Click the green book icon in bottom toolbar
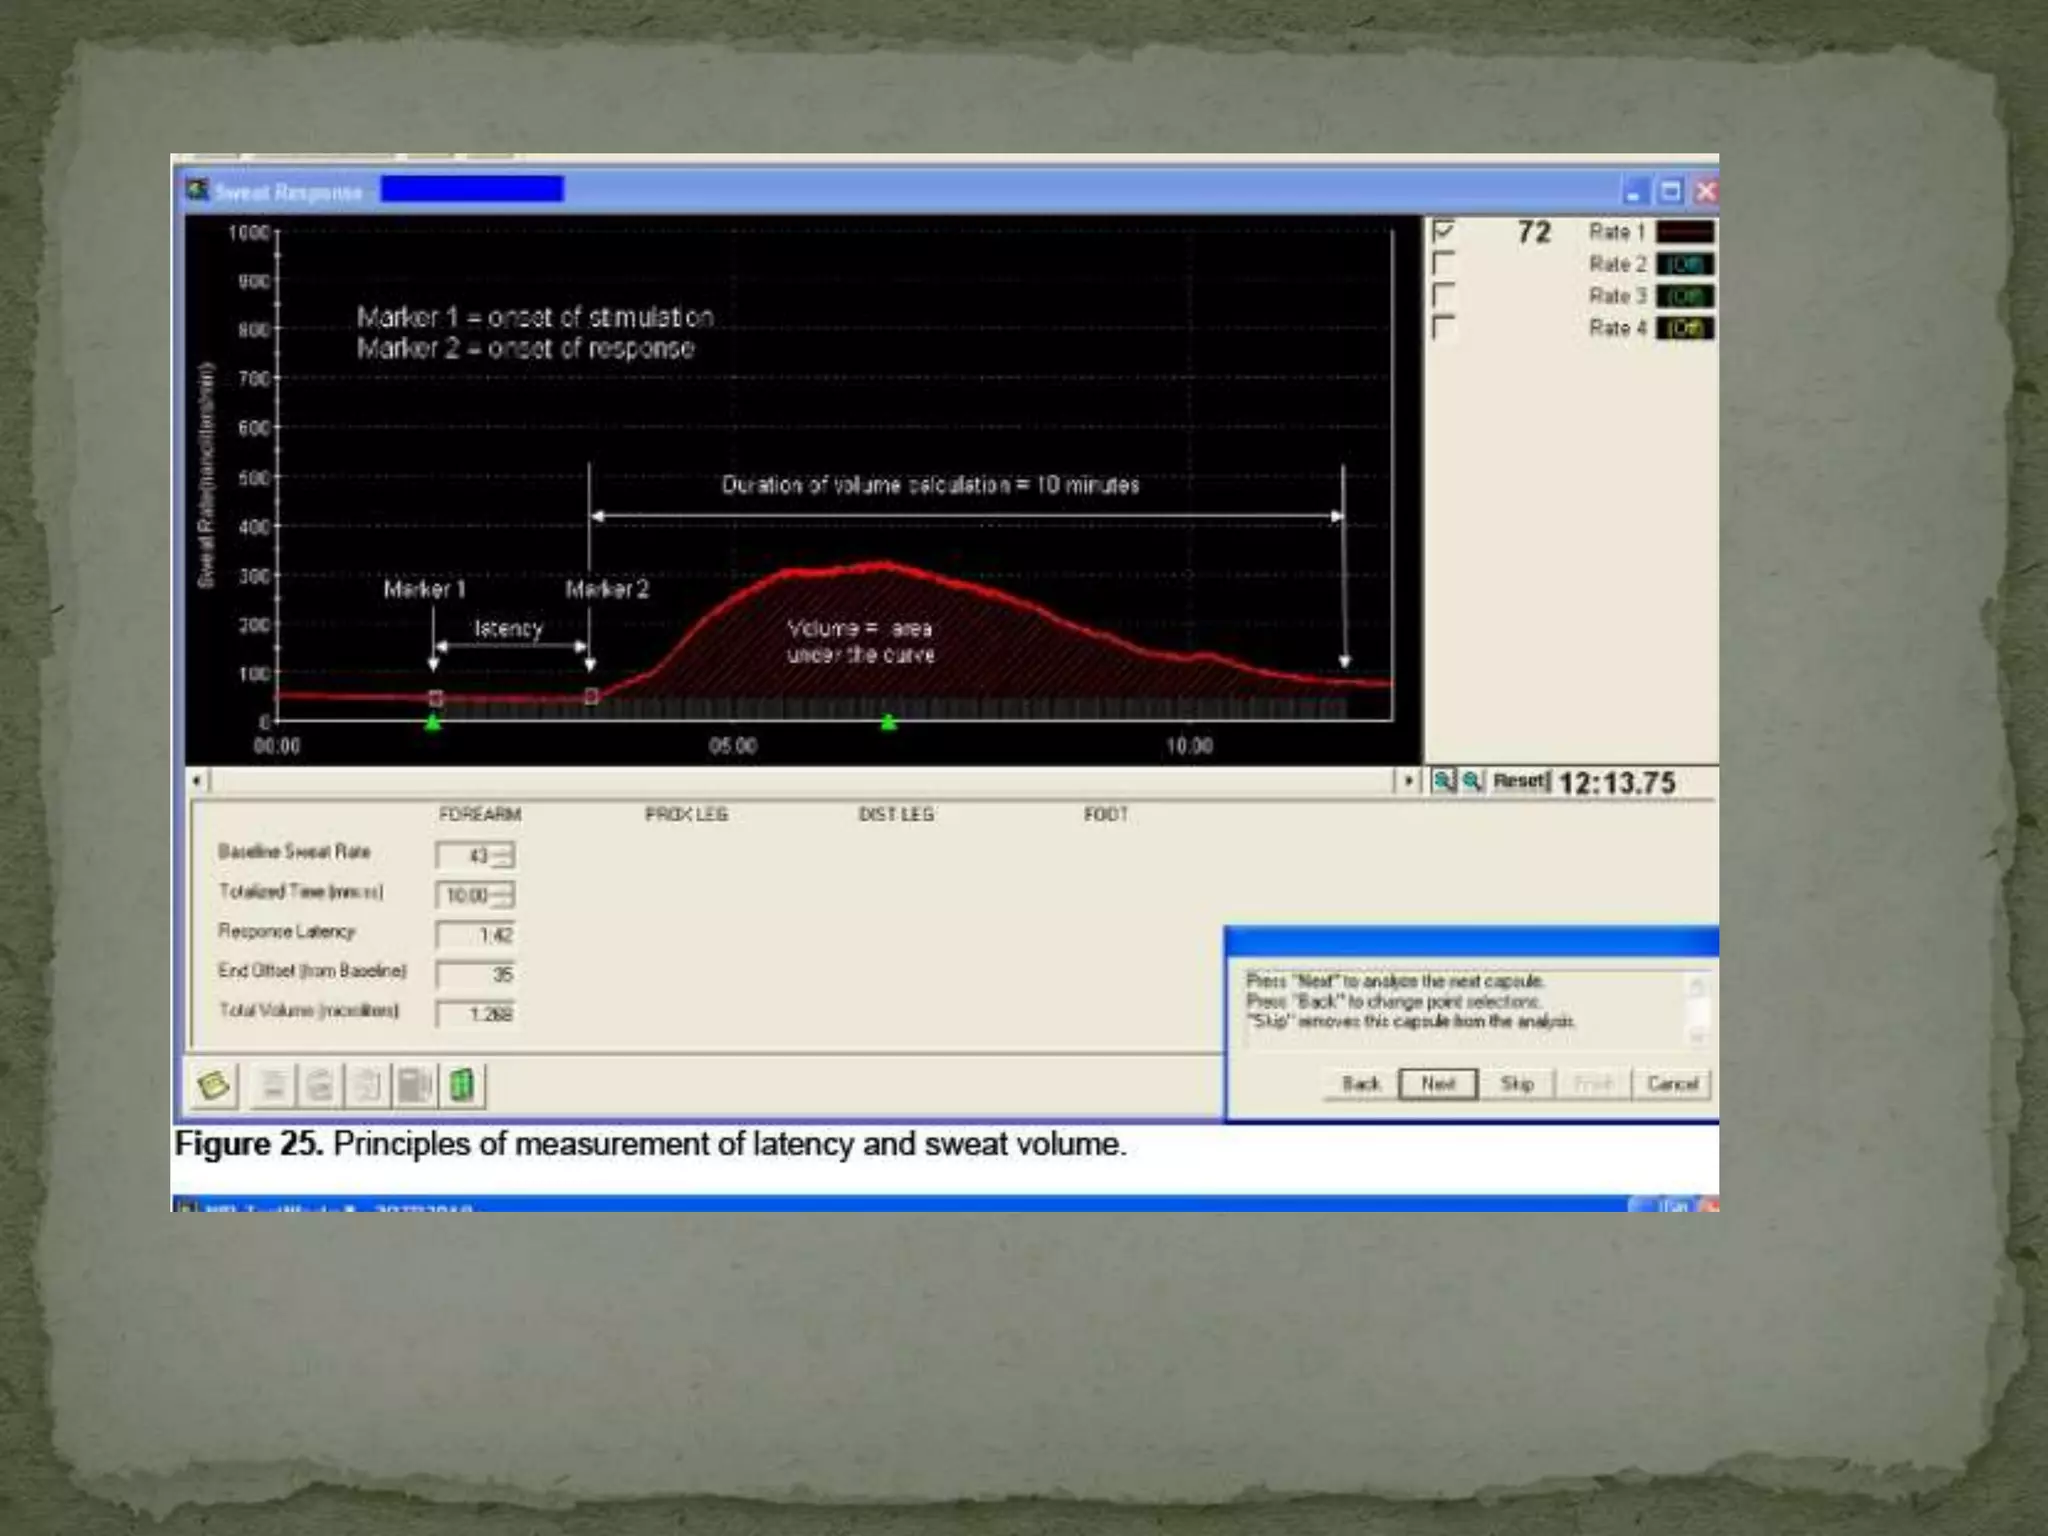 click(462, 1085)
